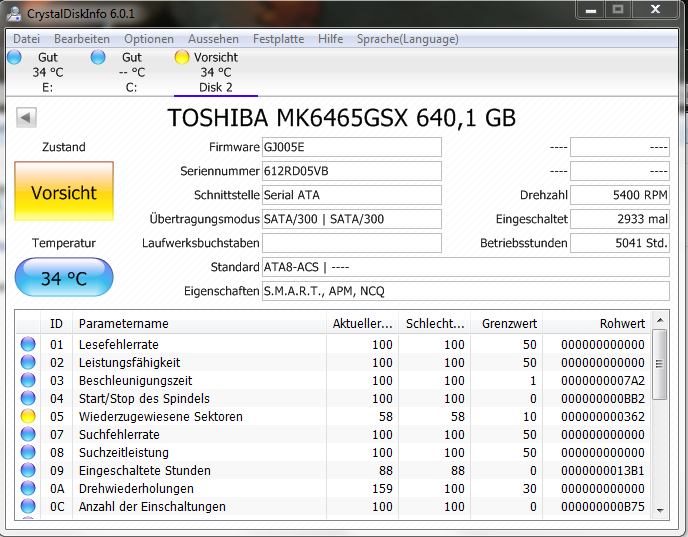Select the Wiederzugewiesene Sektoren parameter name
The image size is (688, 537).
(x=161, y=416)
